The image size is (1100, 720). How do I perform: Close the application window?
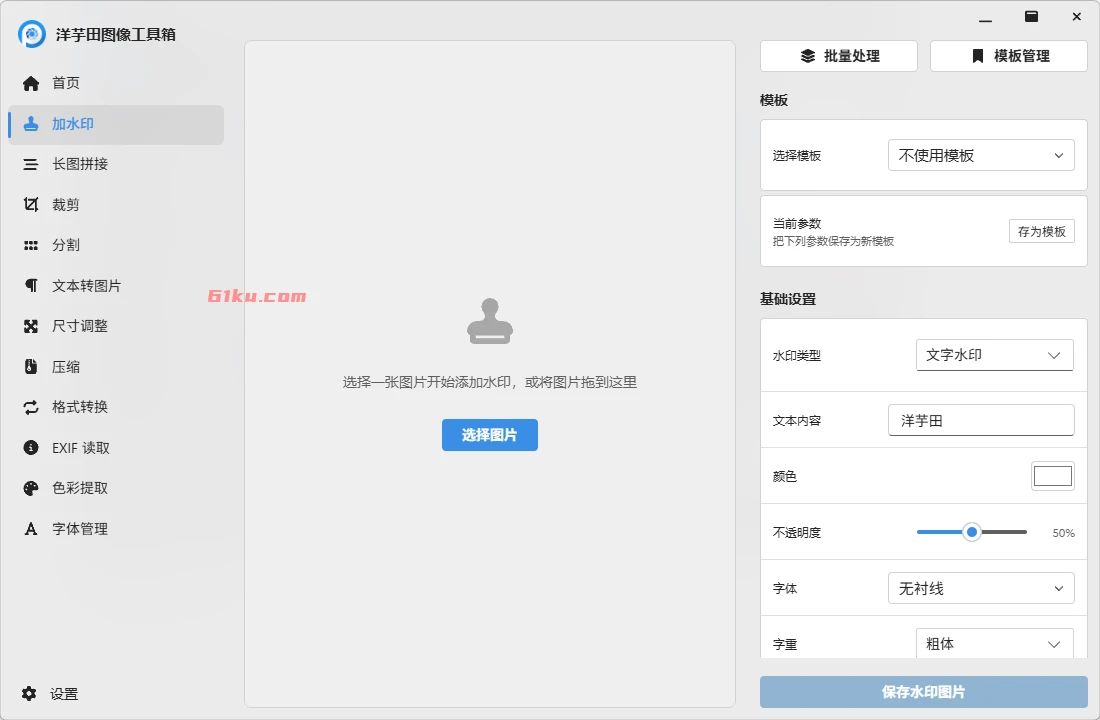coord(1077,17)
